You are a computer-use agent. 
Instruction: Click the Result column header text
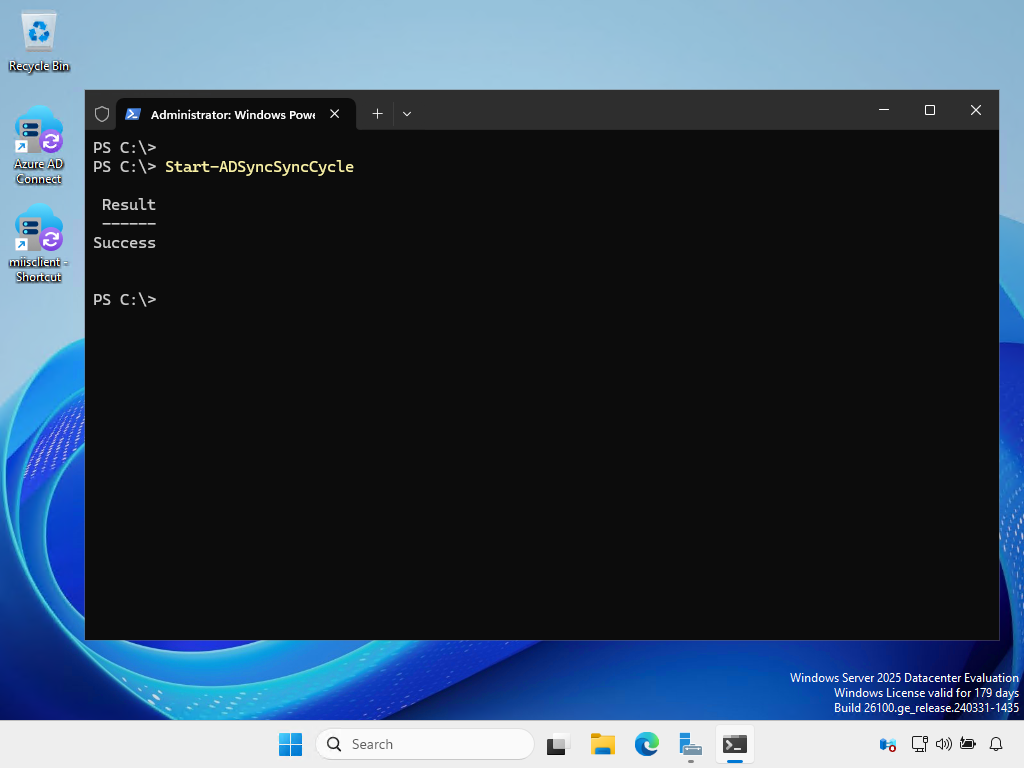[x=129, y=204]
